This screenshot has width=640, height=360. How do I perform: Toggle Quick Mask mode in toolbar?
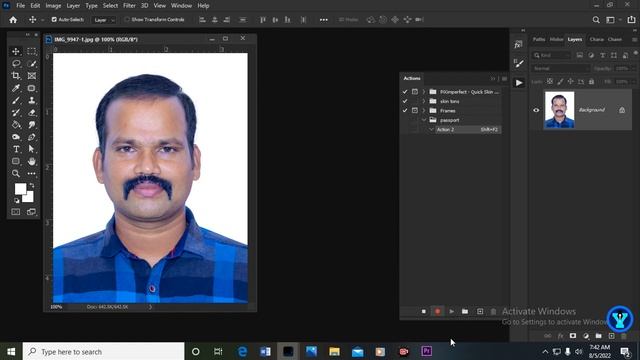click(x=16, y=212)
